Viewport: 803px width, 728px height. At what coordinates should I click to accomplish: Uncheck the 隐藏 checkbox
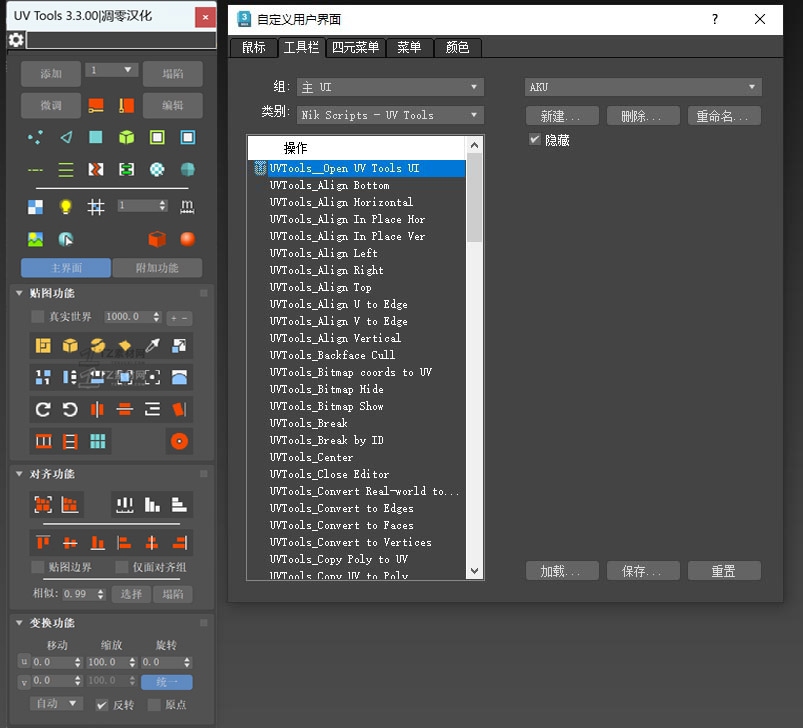pyautogui.click(x=535, y=140)
